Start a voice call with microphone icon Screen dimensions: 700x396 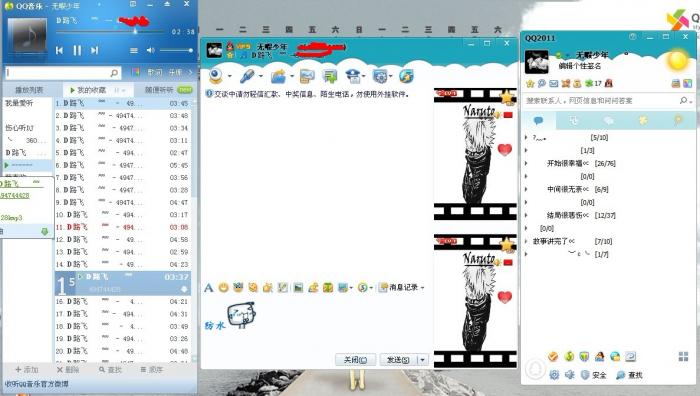pos(247,76)
